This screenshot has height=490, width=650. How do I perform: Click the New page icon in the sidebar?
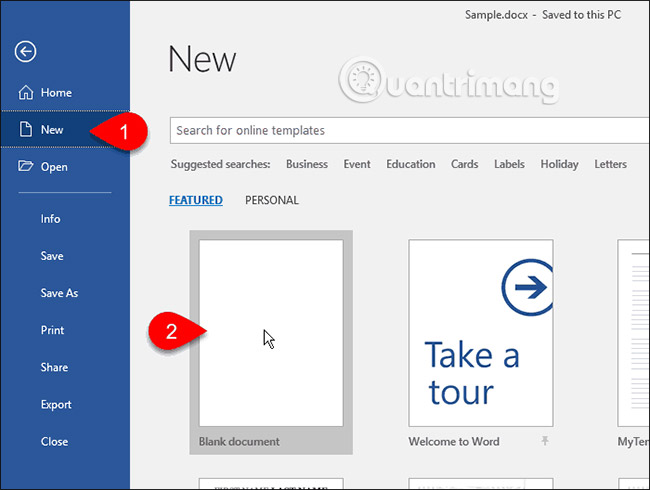(x=26, y=129)
